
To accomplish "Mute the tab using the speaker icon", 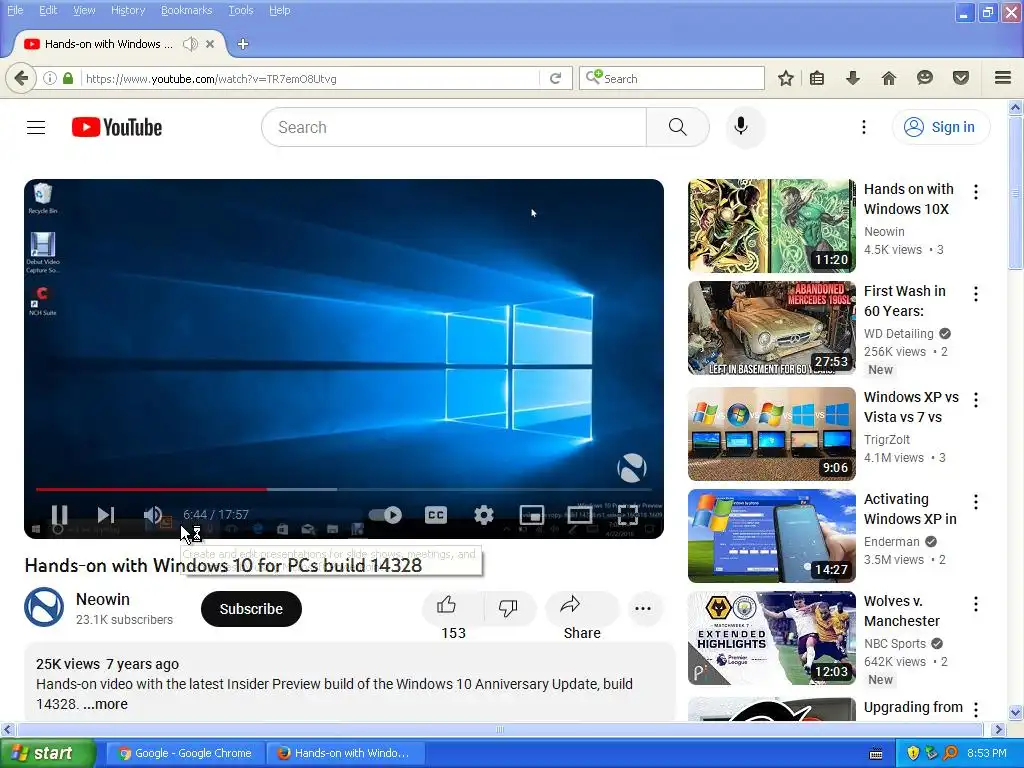I will point(190,44).
